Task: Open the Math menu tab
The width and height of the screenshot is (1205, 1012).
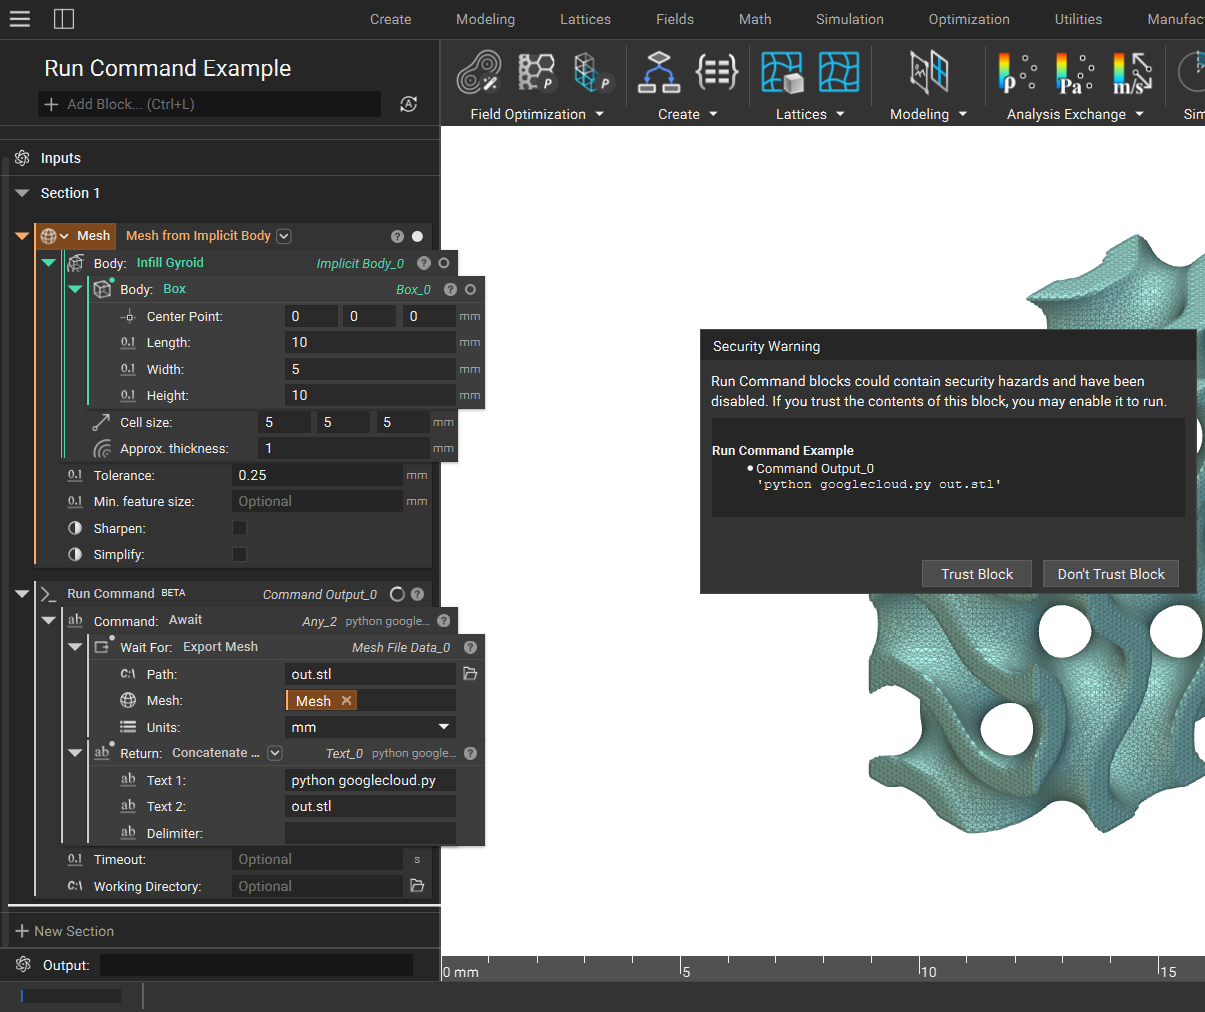Action: tap(755, 19)
